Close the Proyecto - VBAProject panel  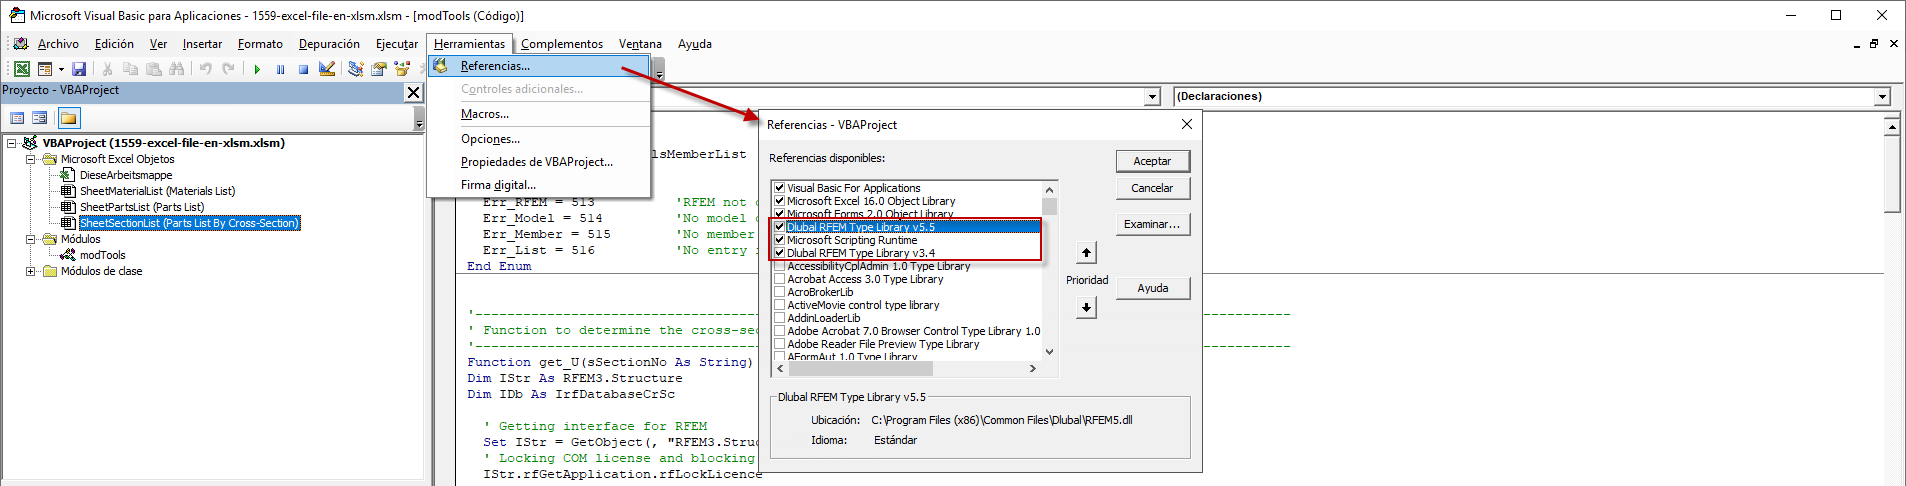coord(413,92)
